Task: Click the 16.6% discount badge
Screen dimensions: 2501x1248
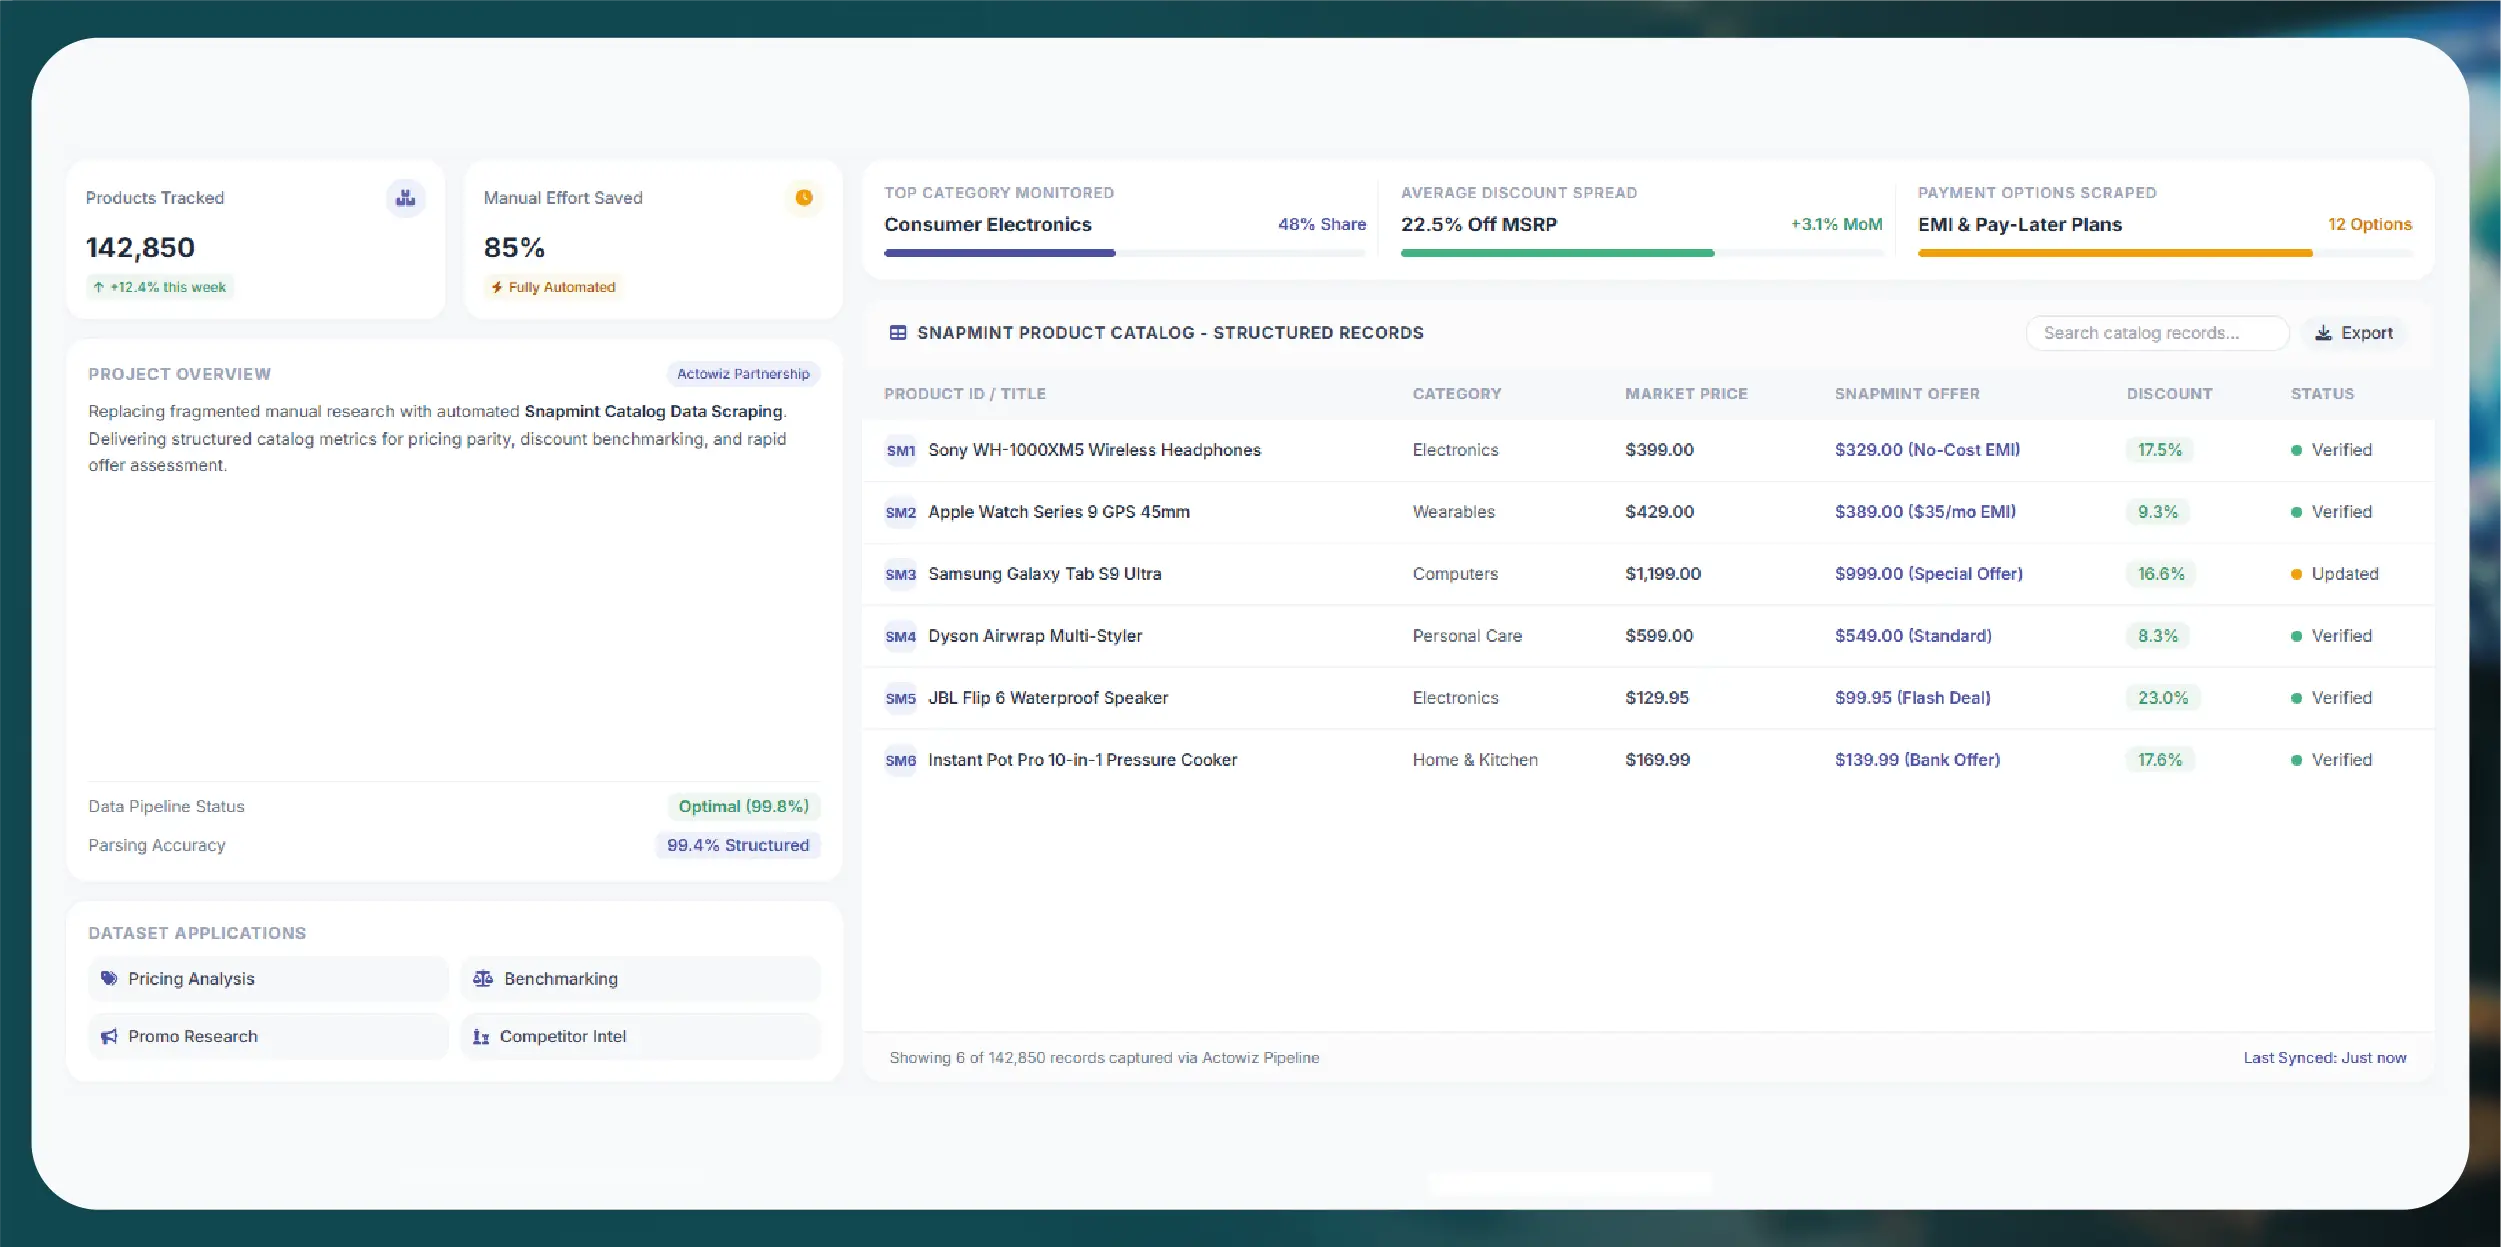Action: (2161, 575)
